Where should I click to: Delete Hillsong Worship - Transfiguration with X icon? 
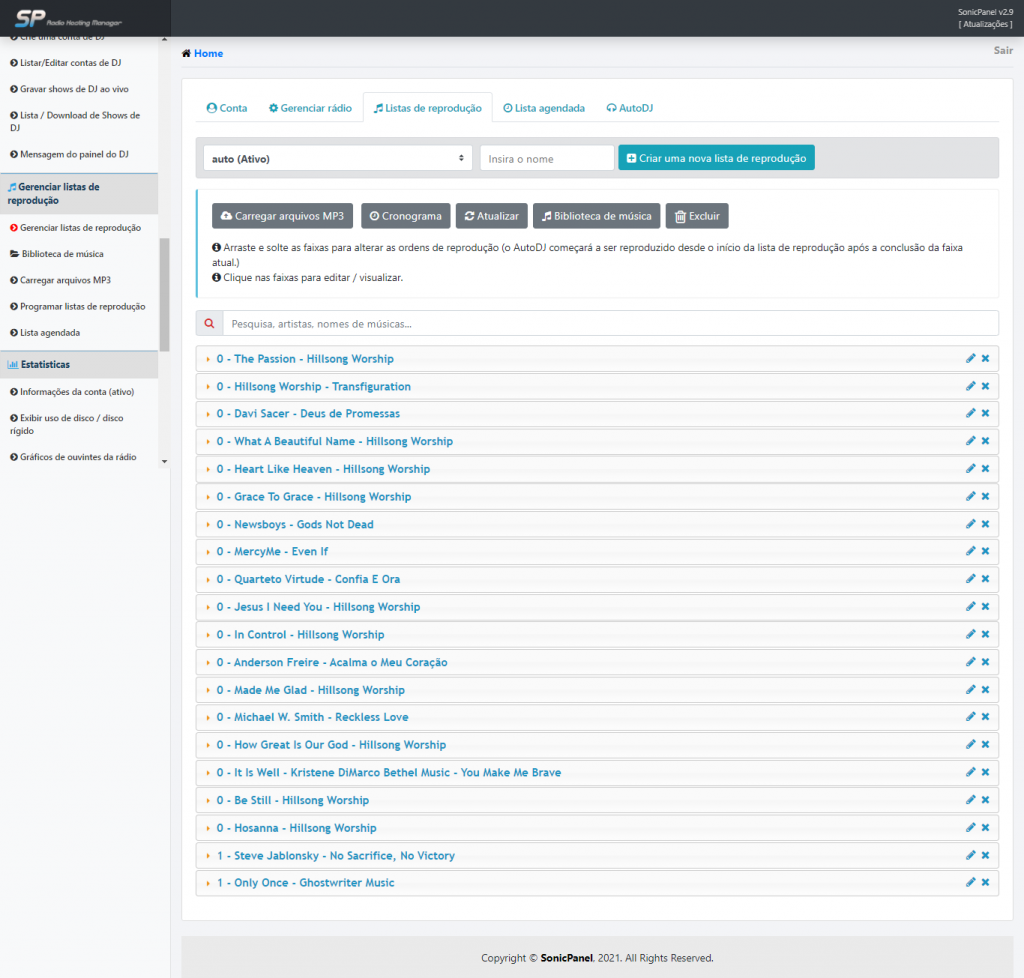click(985, 386)
